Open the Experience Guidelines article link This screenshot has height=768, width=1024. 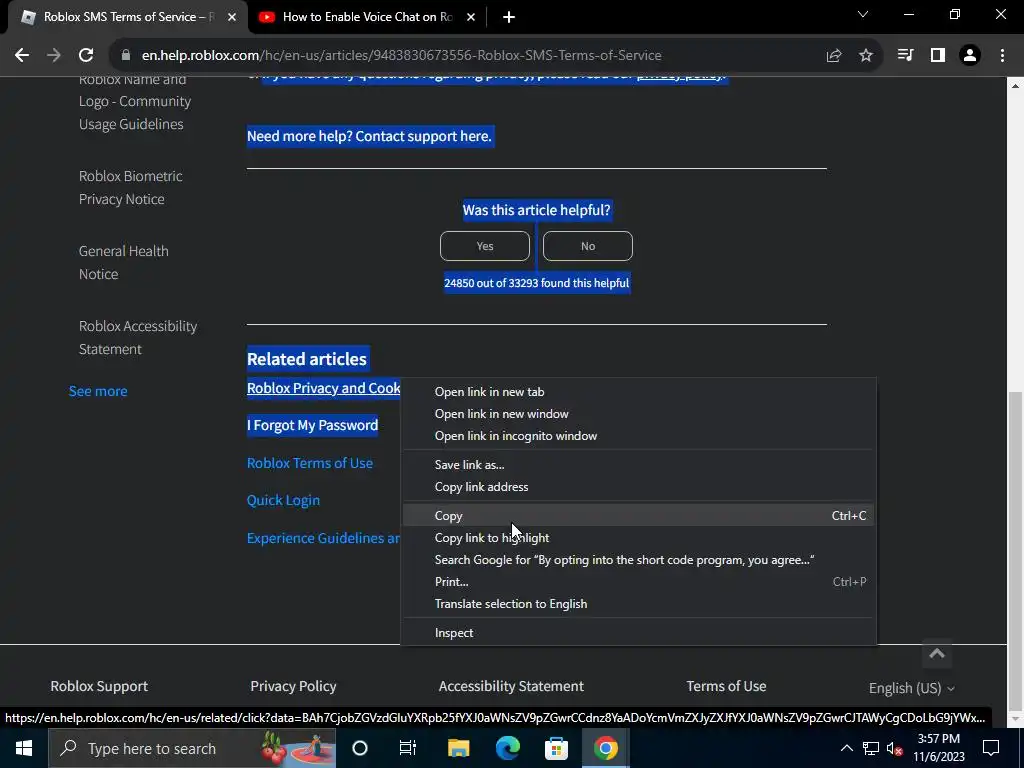323,538
